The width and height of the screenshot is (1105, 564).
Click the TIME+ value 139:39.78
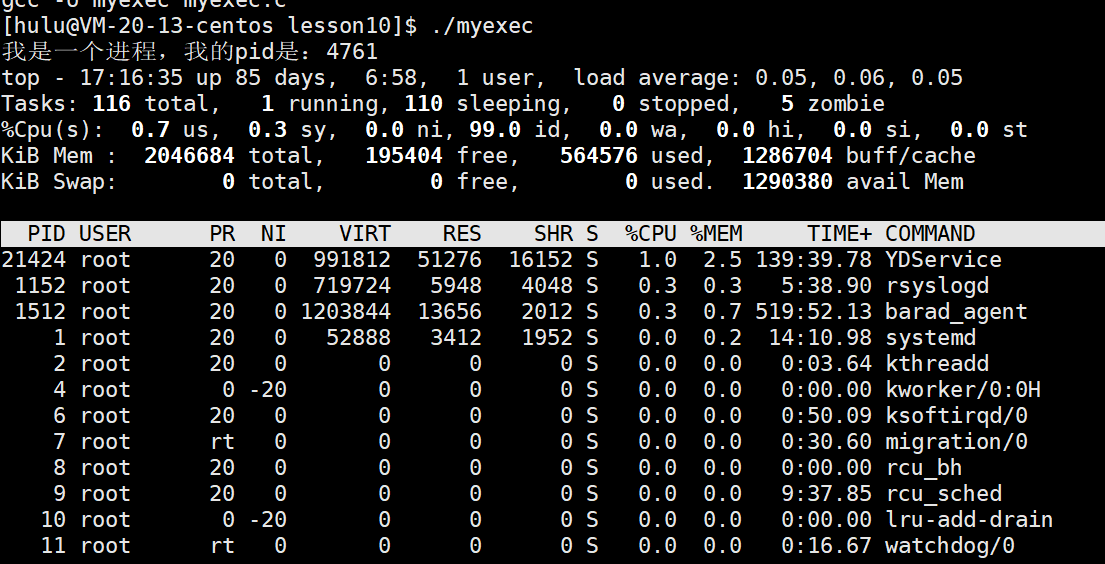[813, 259]
